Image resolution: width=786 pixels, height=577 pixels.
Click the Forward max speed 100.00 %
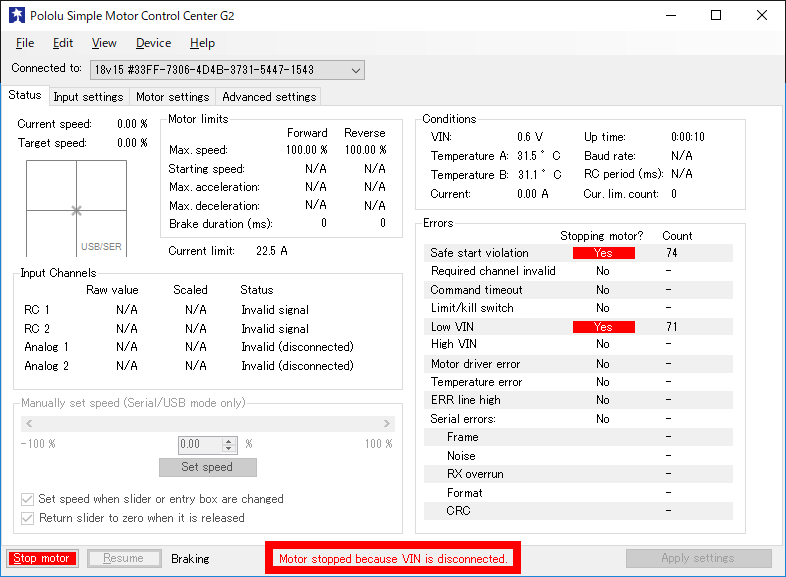tap(306, 150)
